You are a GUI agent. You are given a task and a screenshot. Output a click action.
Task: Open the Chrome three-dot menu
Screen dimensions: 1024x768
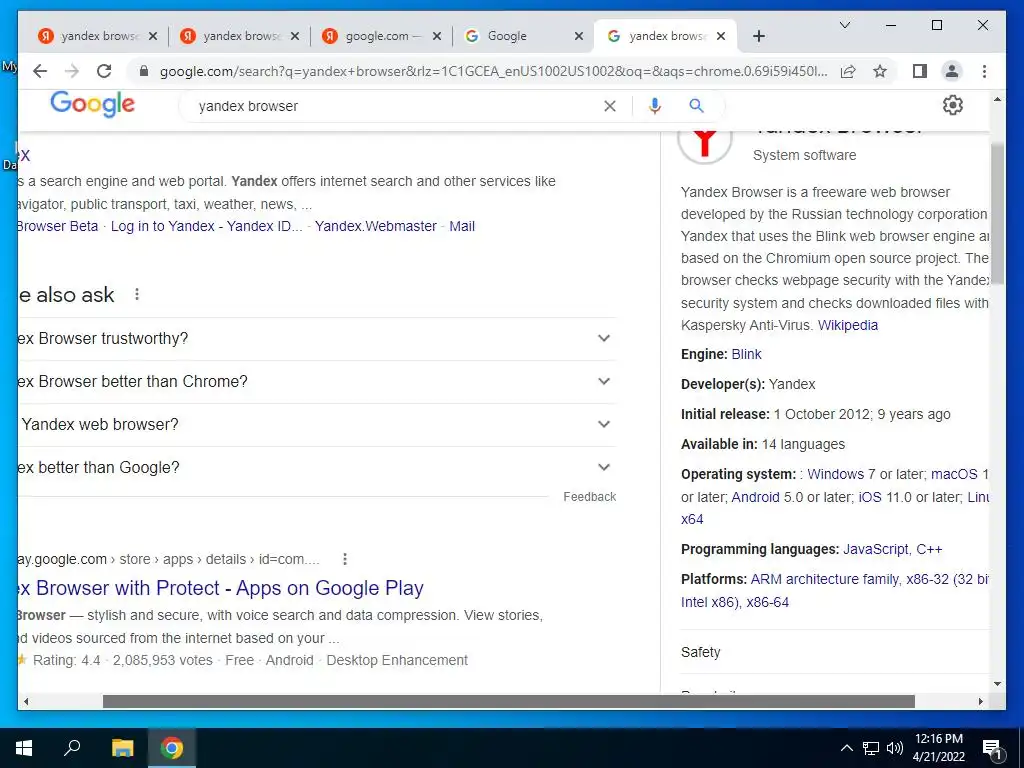984,71
